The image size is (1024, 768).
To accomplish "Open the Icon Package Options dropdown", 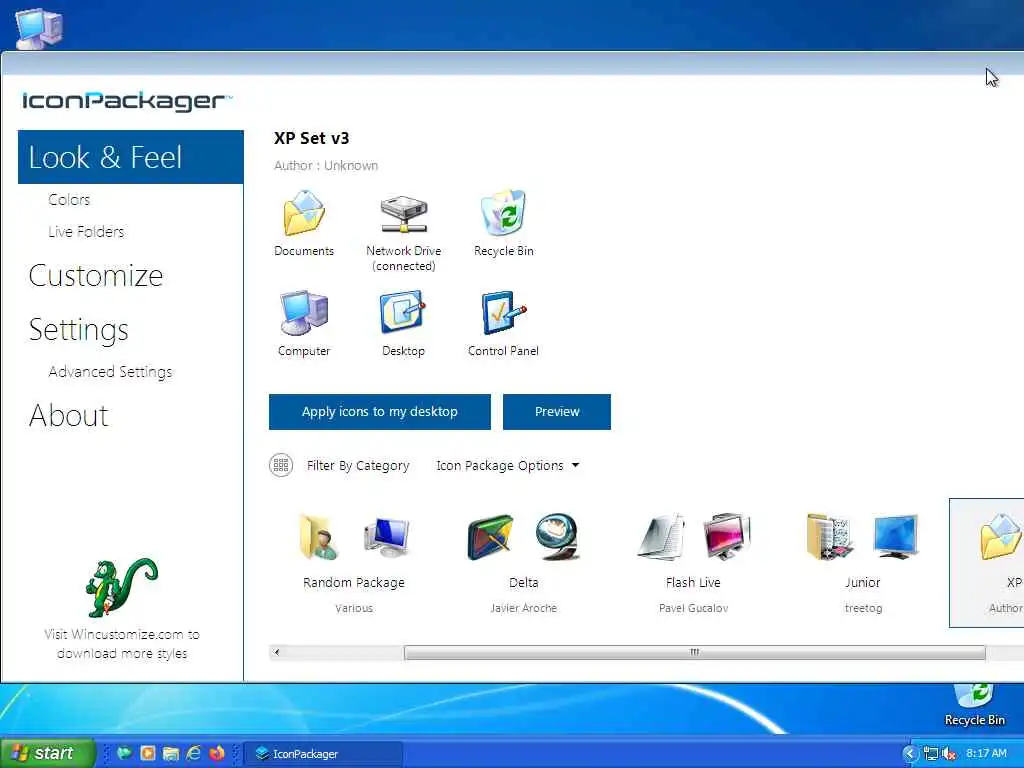I will point(507,466).
